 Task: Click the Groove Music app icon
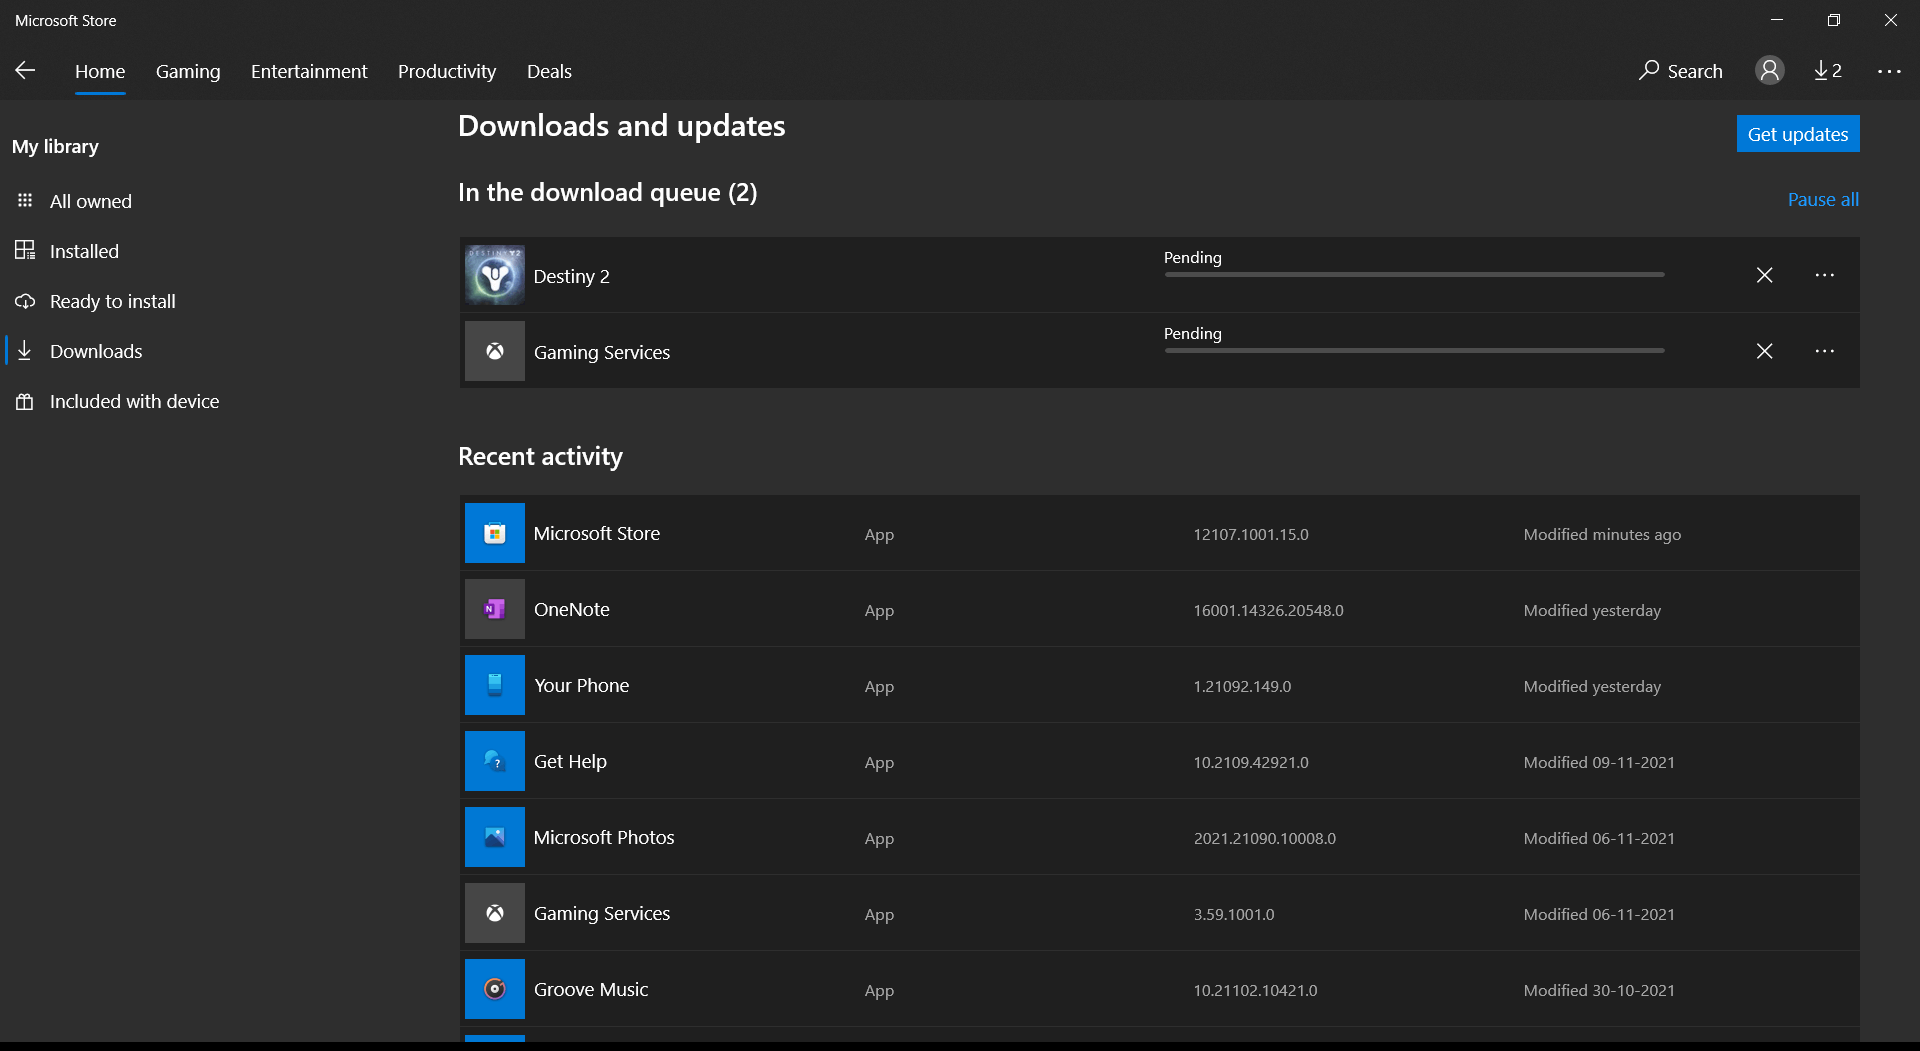pos(495,989)
